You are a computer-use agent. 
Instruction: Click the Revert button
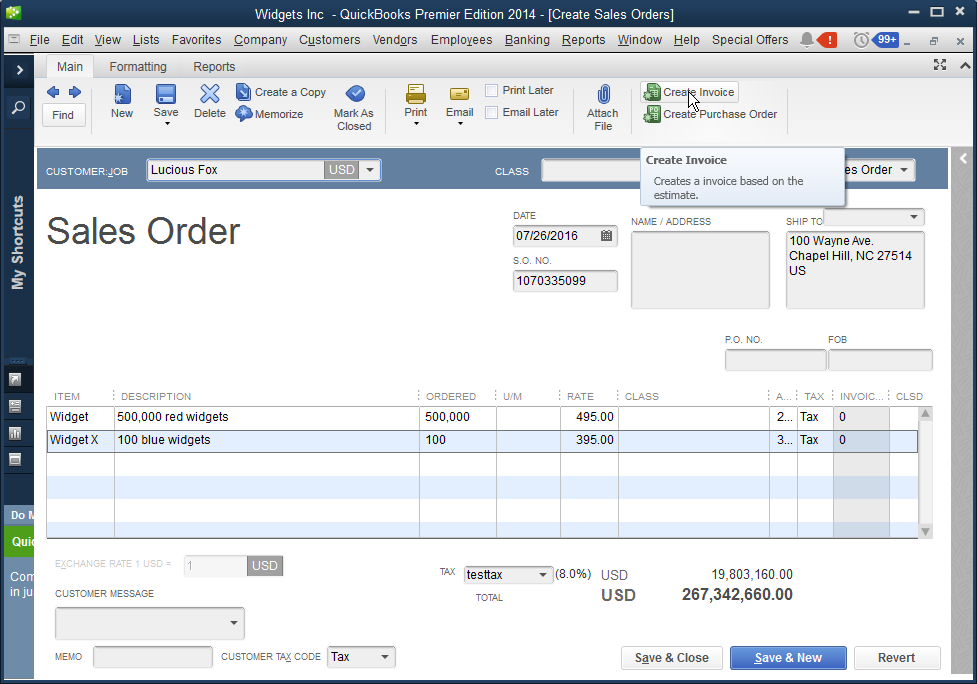tap(897, 658)
